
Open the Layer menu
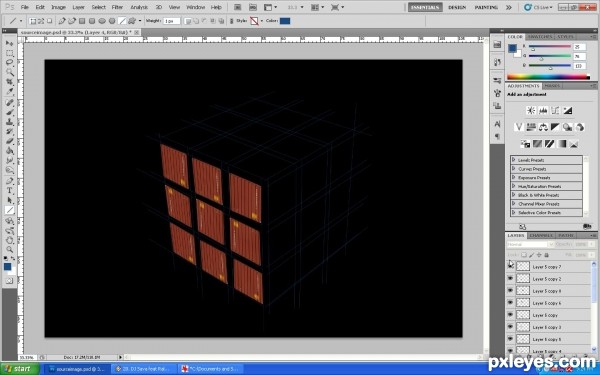[x=78, y=7]
